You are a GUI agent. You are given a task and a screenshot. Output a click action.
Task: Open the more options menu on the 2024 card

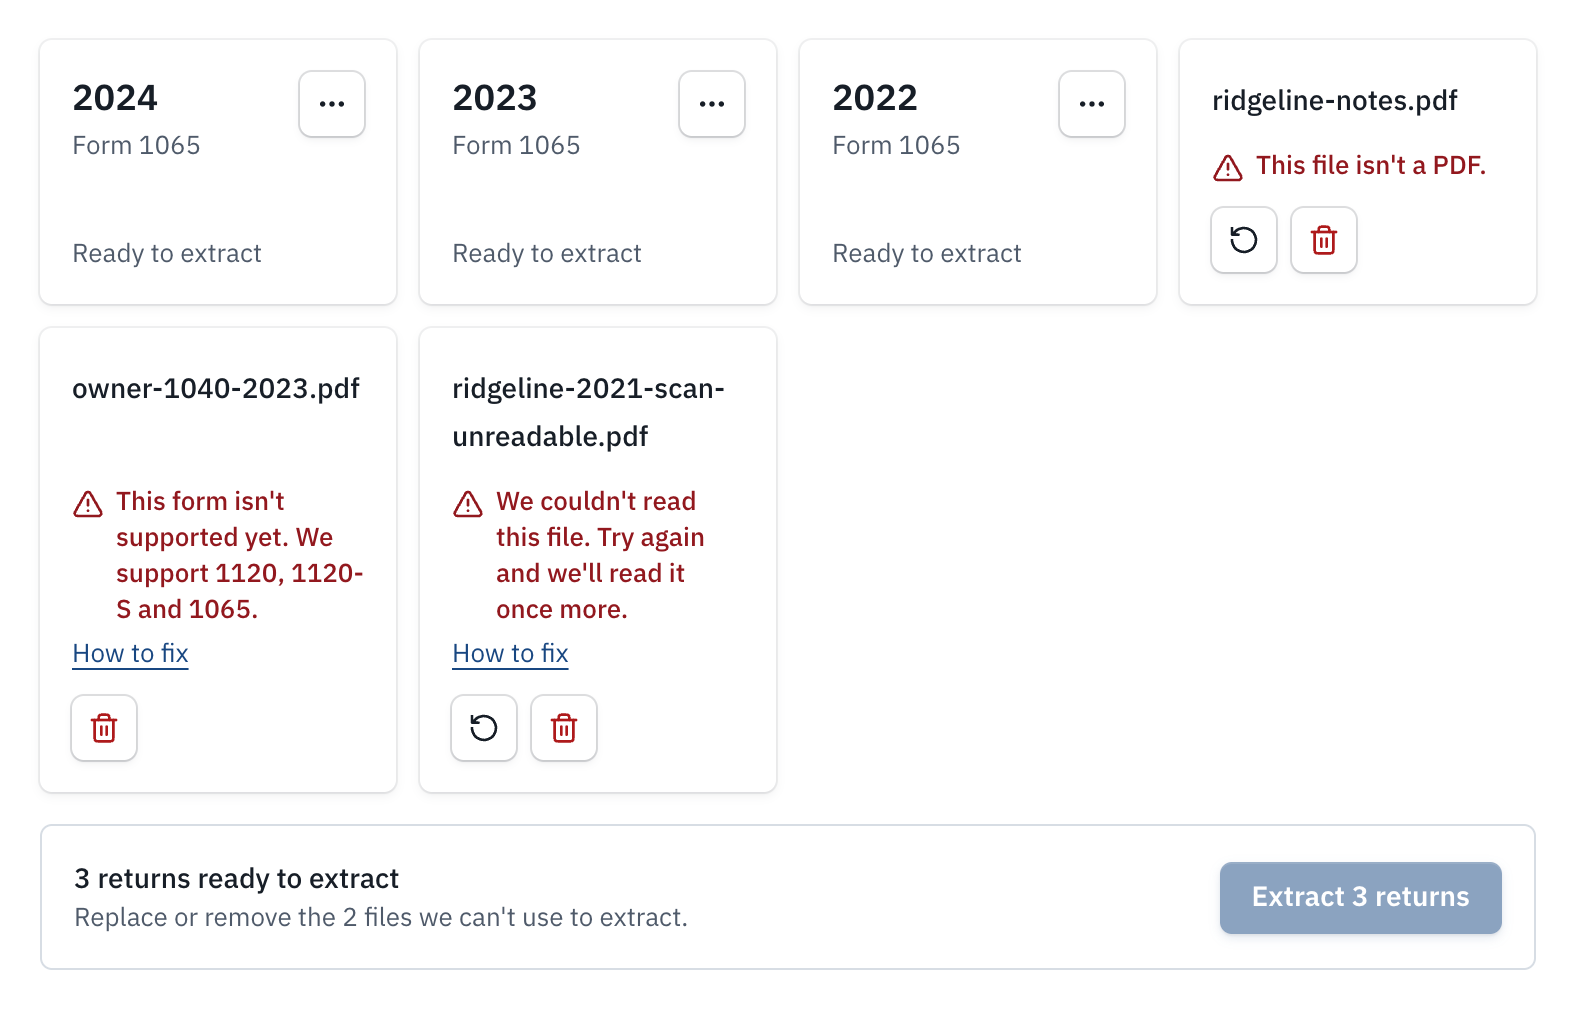click(332, 104)
